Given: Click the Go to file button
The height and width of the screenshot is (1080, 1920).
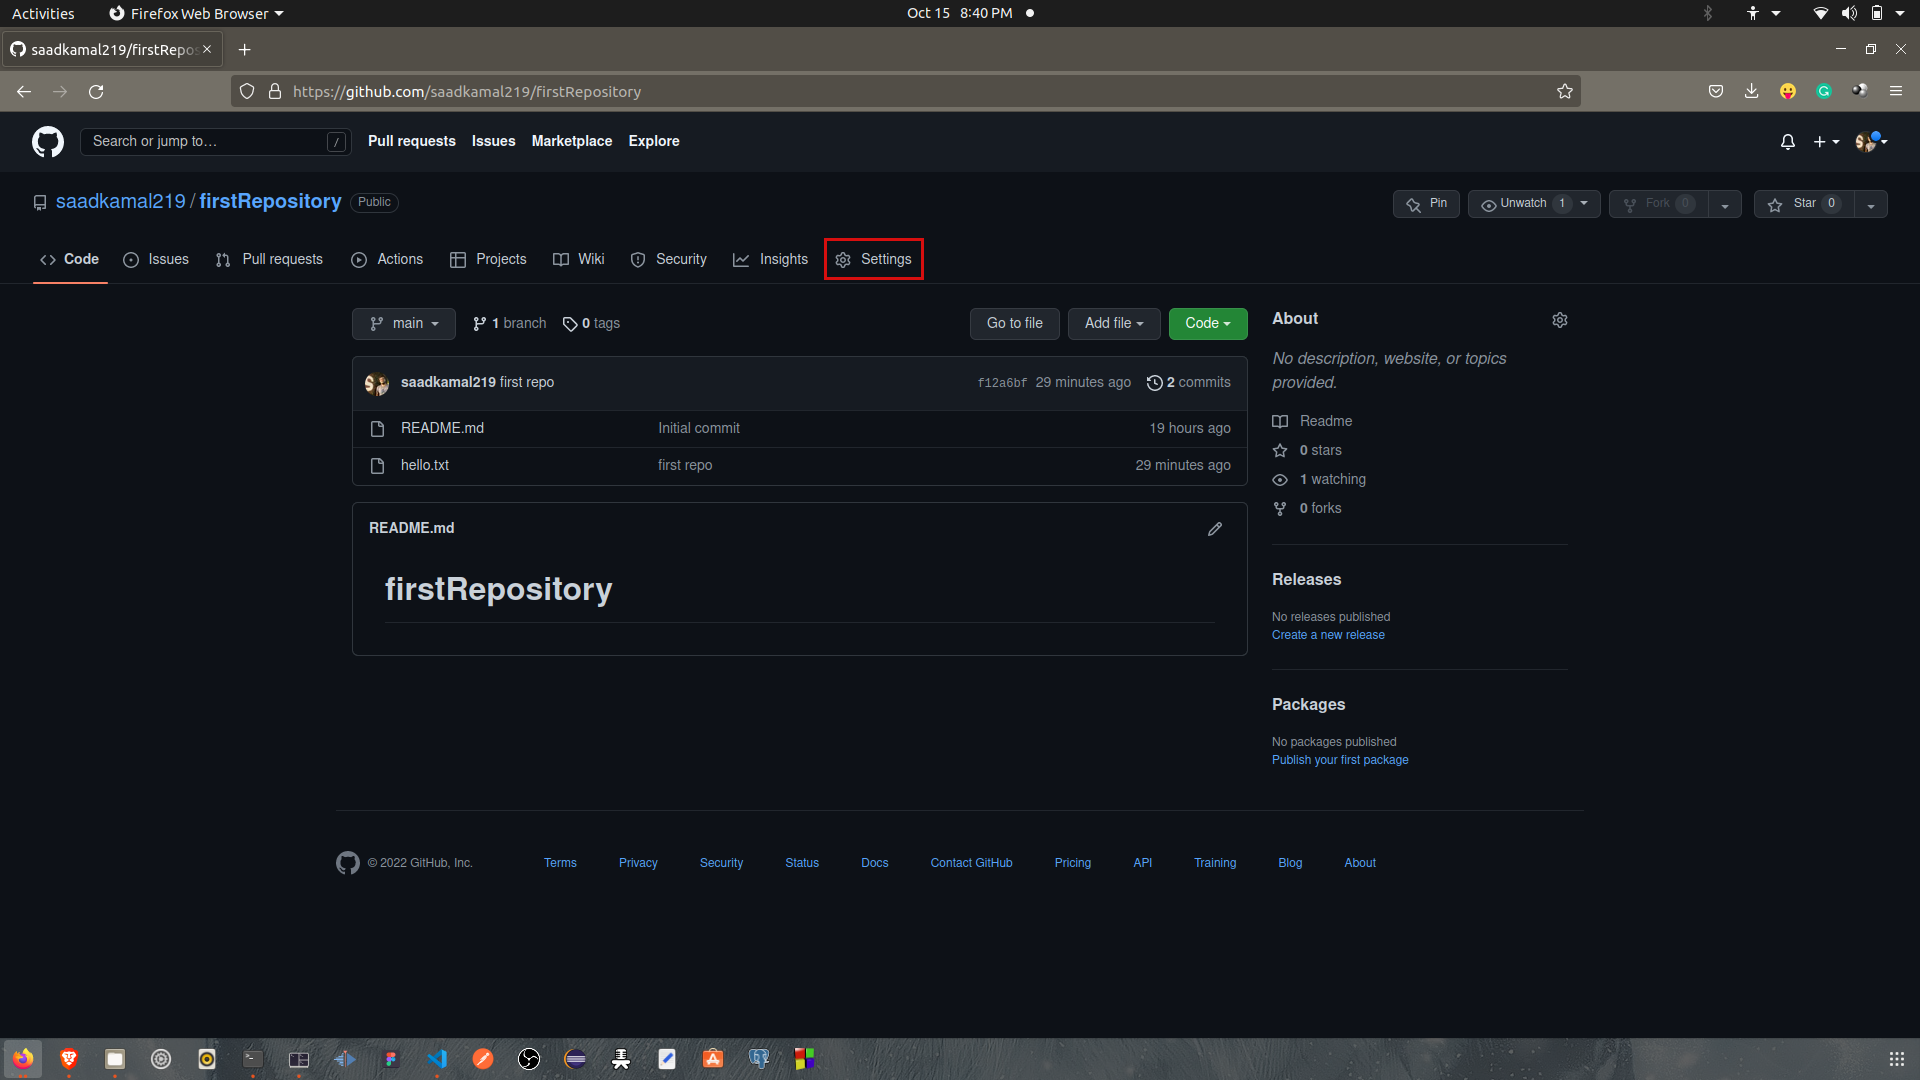Looking at the screenshot, I should coord(1014,324).
